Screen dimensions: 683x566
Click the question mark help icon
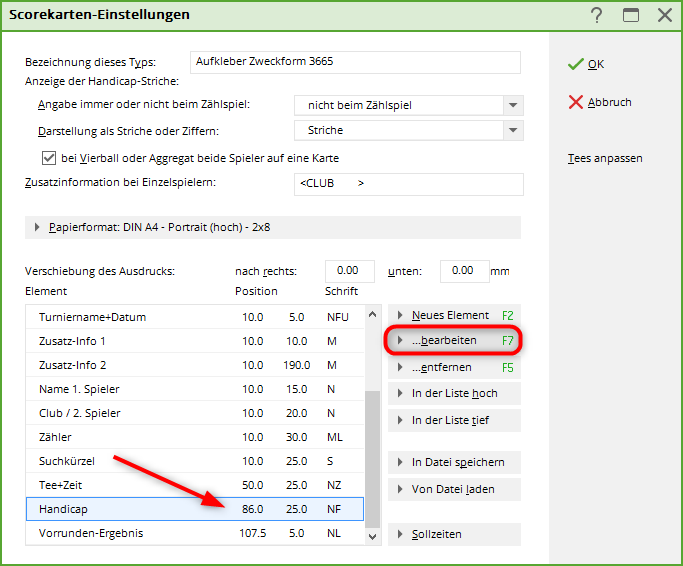pyautogui.click(x=597, y=15)
